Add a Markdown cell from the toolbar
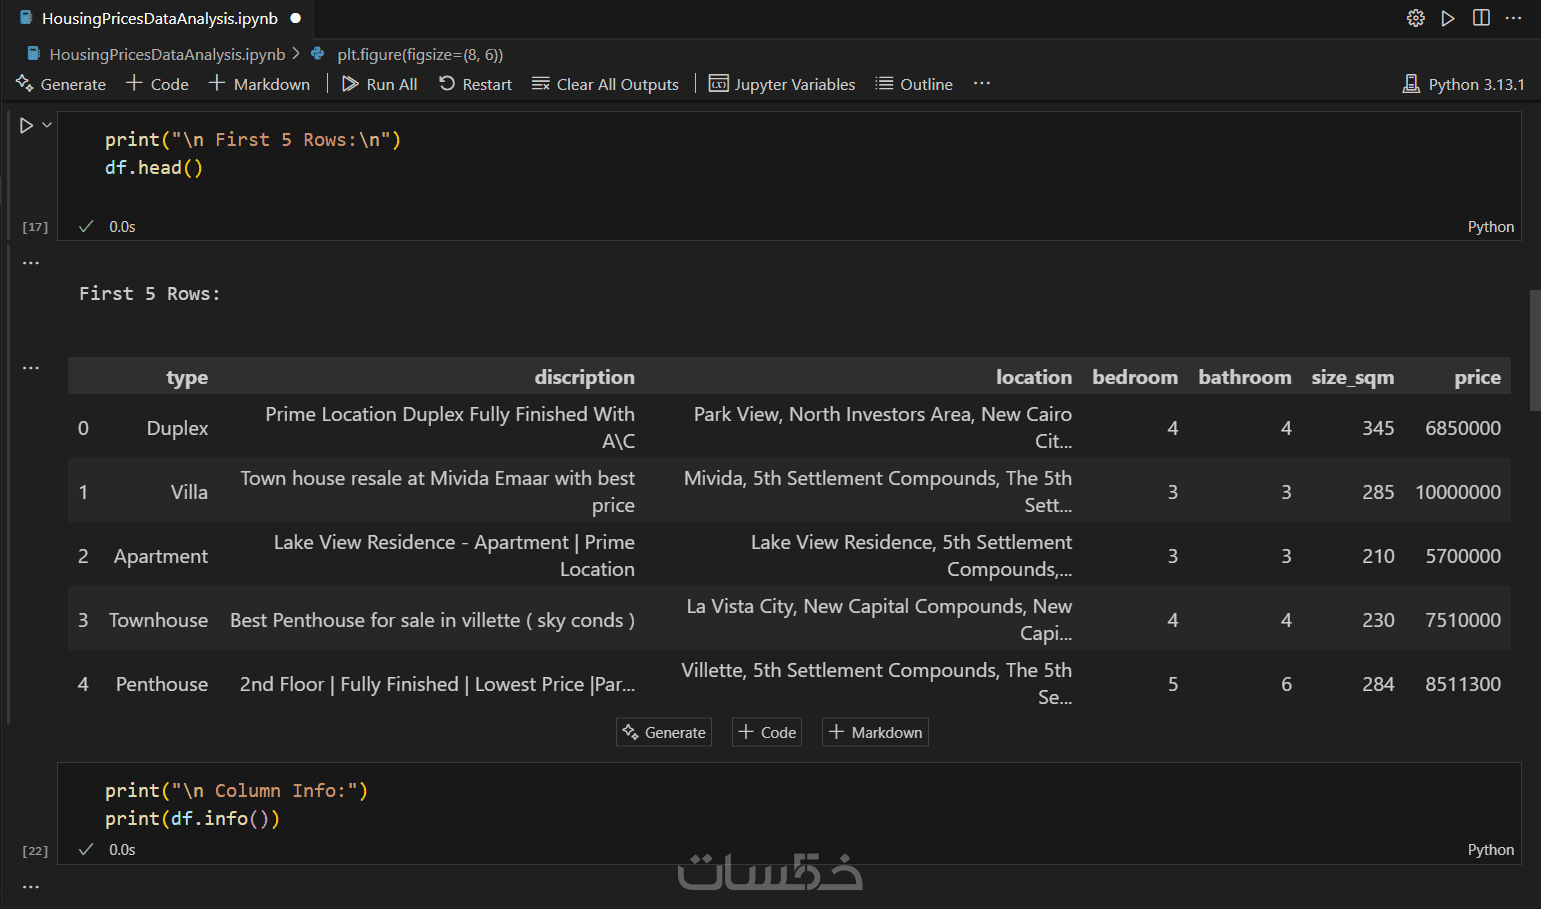Screen dimensions: 1541x909 point(259,84)
